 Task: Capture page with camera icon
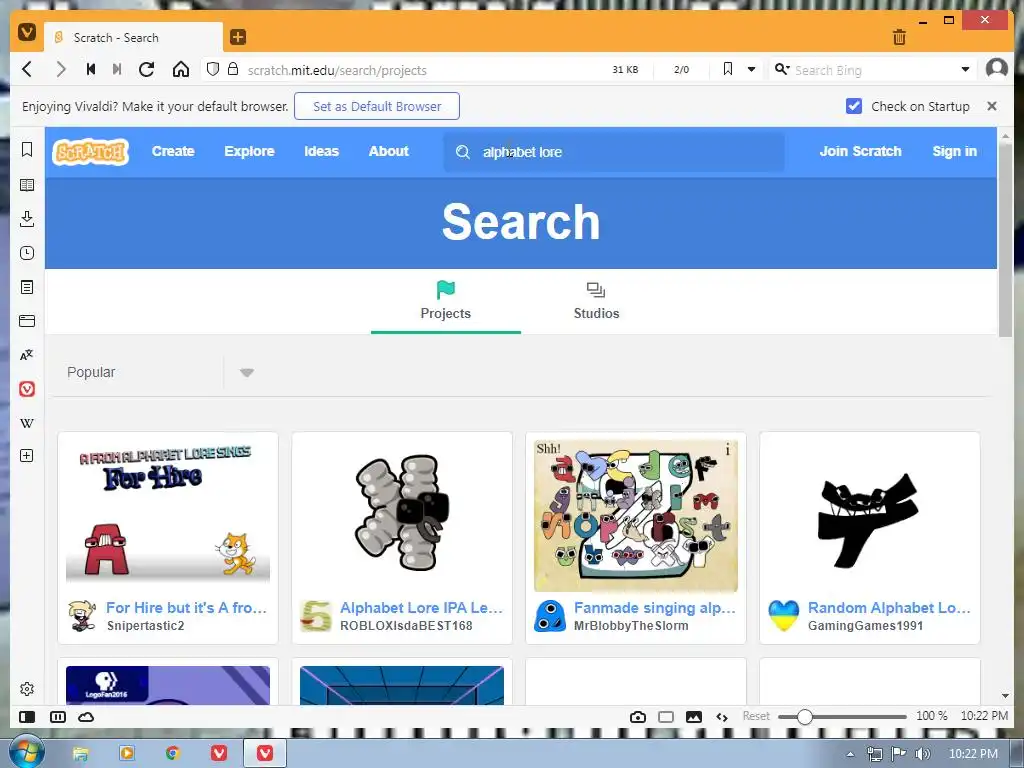(x=638, y=717)
